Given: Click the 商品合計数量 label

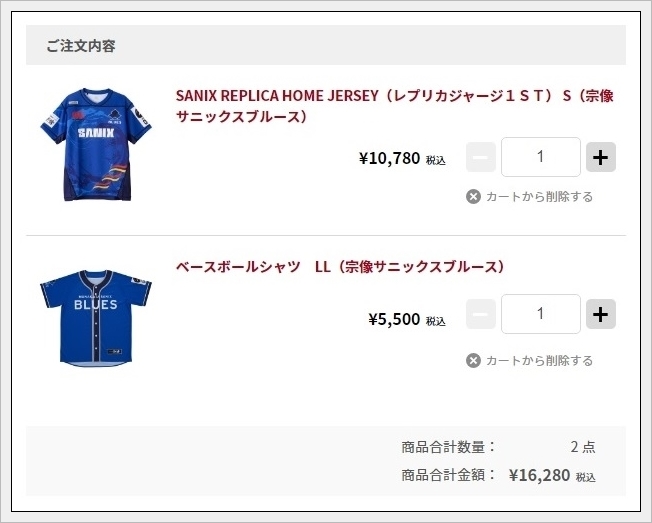Looking at the screenshot, I should pos(448,447).
